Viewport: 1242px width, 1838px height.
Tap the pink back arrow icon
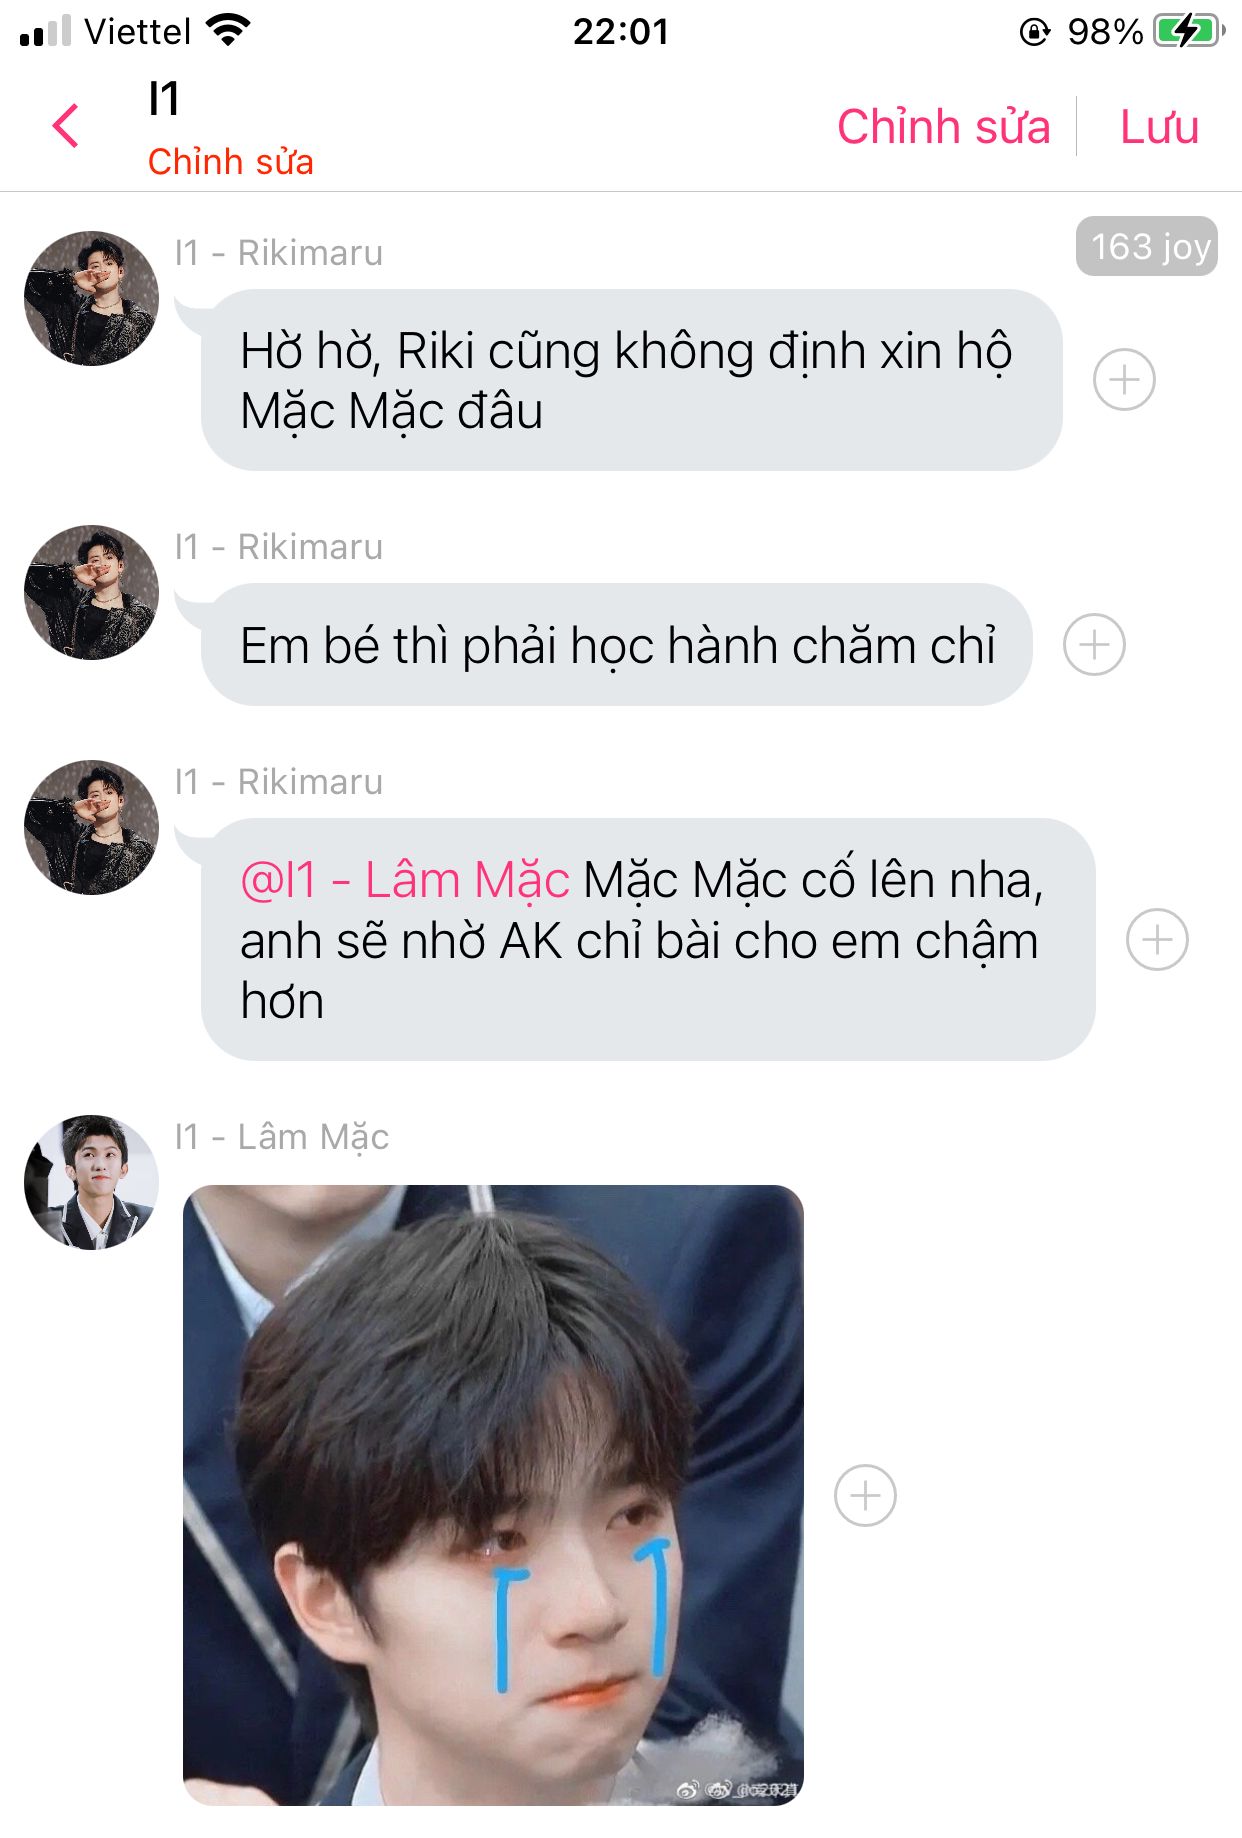click(66, 126)
